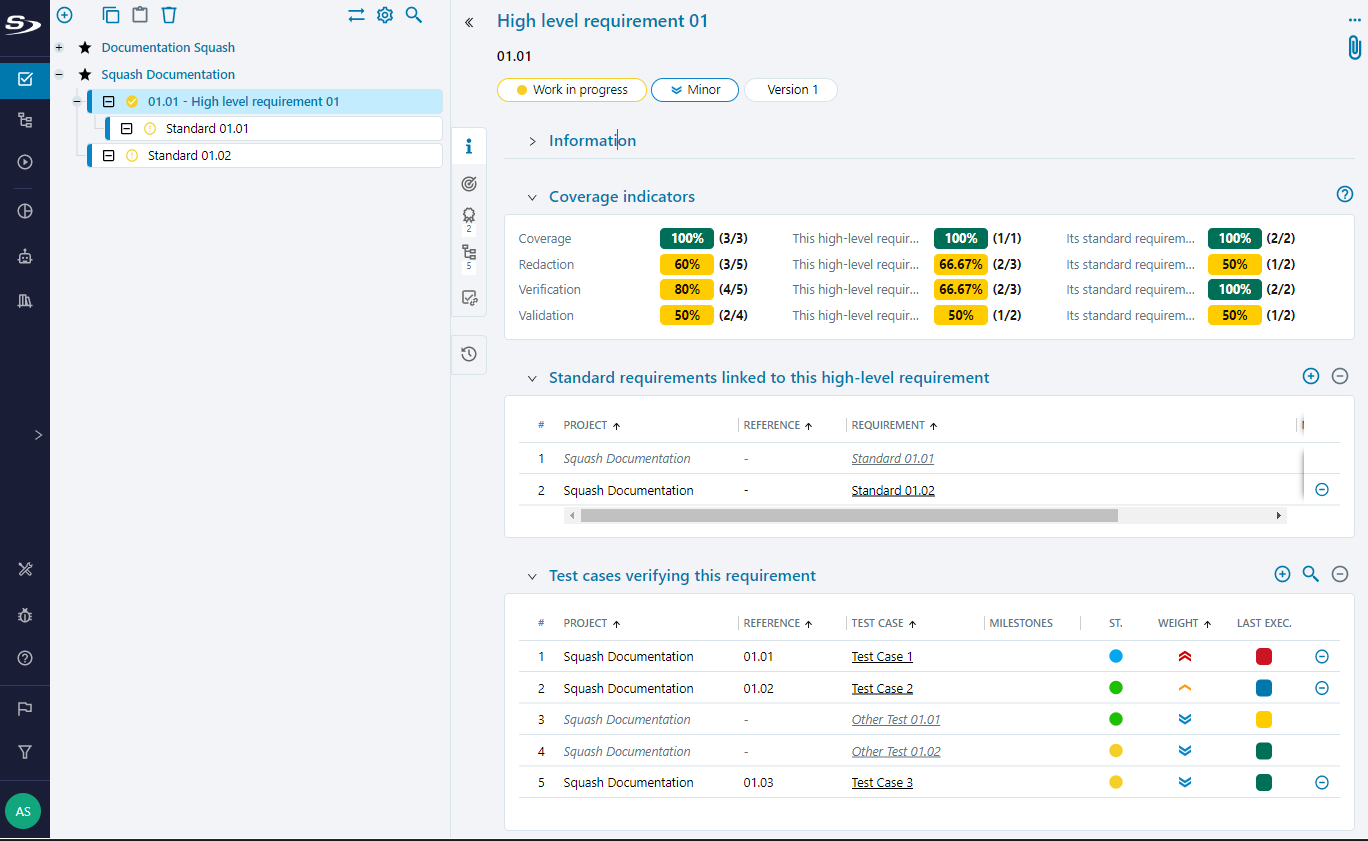Expand the Documentation Squash project node

[x=59, y=48]
